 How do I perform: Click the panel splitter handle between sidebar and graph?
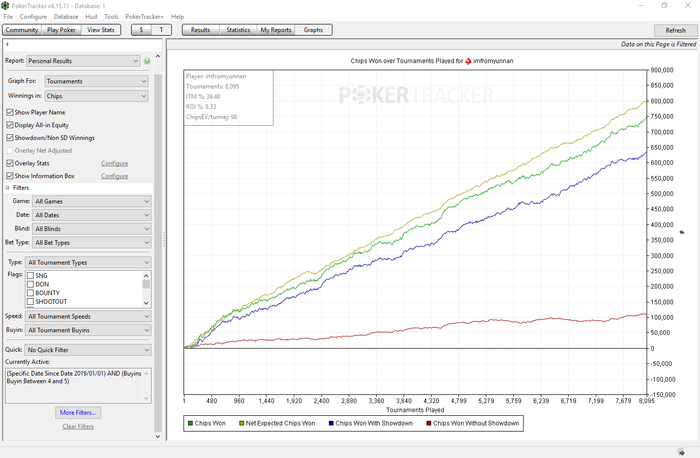click(x=164, y=239)
